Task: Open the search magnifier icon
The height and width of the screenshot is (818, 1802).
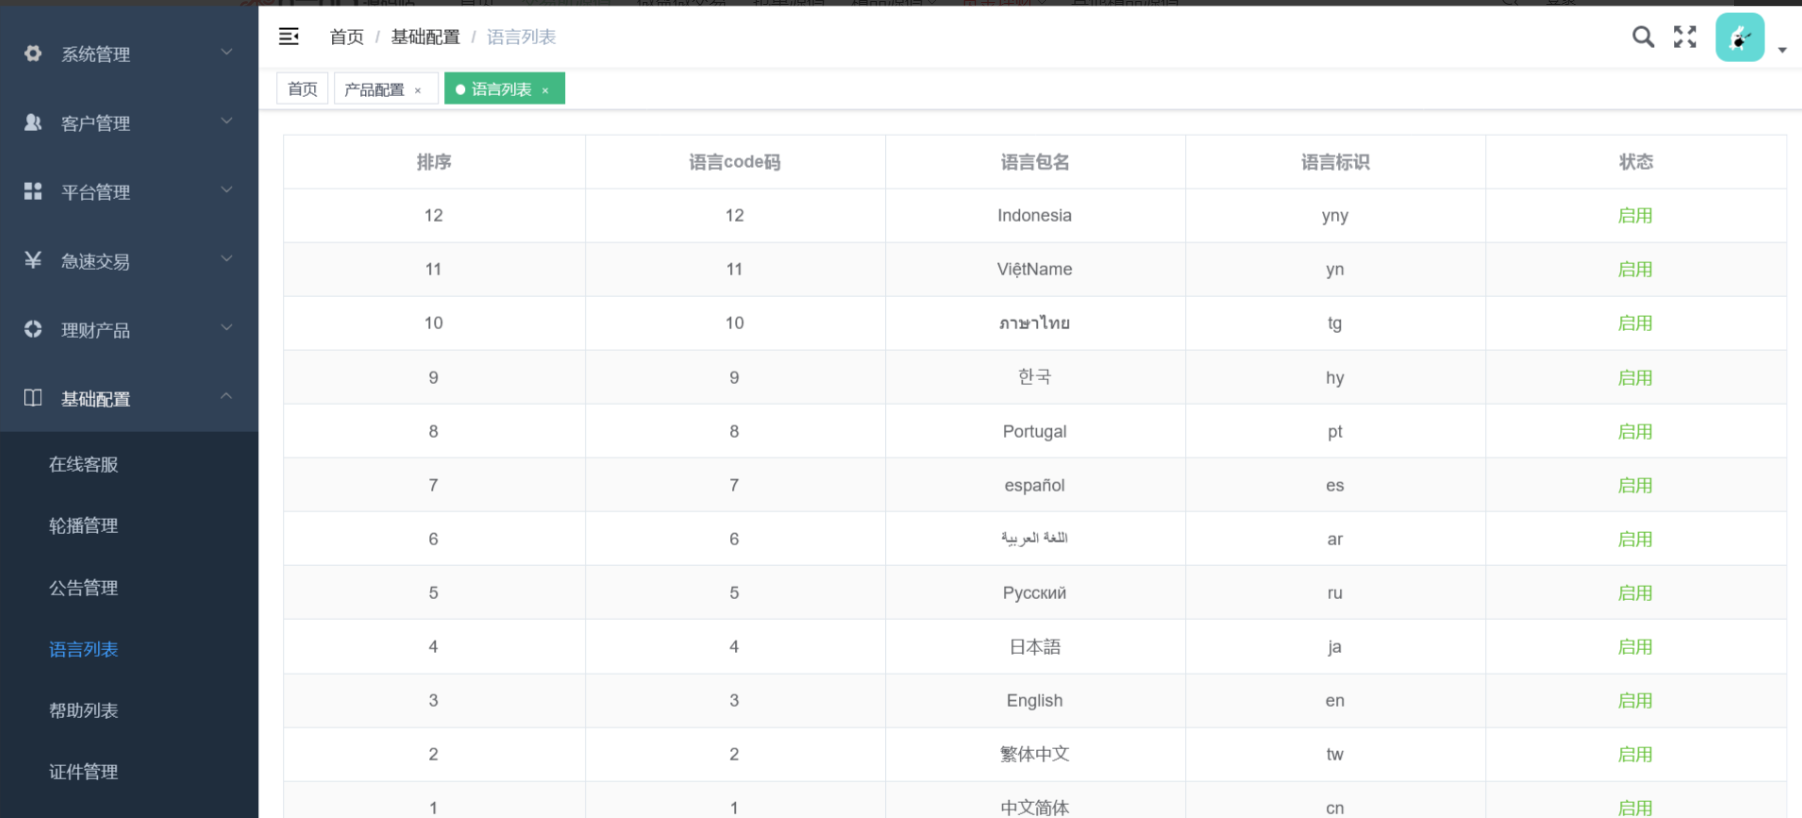Action: tap(1642, 37)
